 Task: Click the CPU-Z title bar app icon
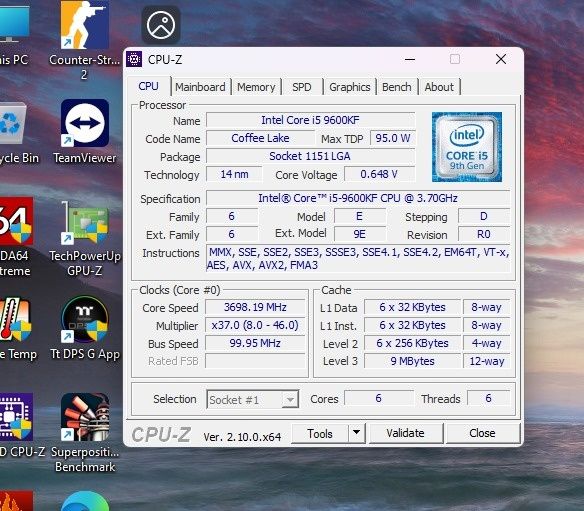click(134, 59)
